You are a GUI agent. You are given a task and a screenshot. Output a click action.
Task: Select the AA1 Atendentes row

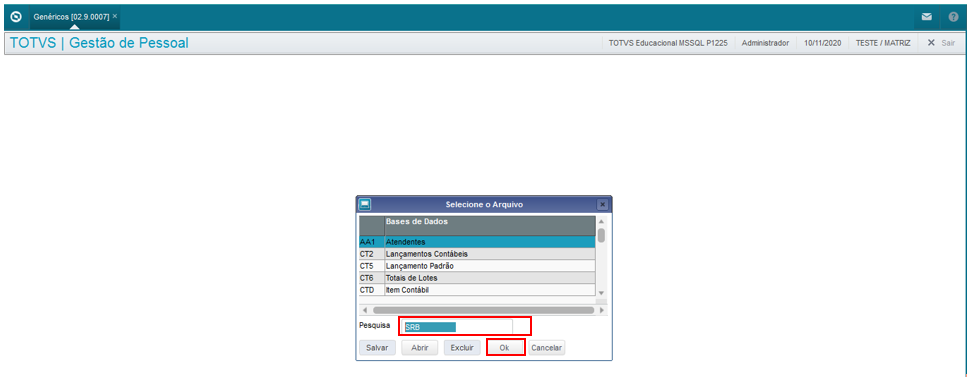[477, 241]
